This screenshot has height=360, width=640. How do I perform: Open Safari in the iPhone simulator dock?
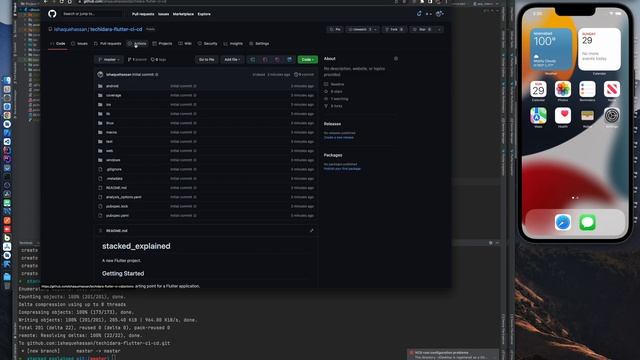[x=562, y=222]
